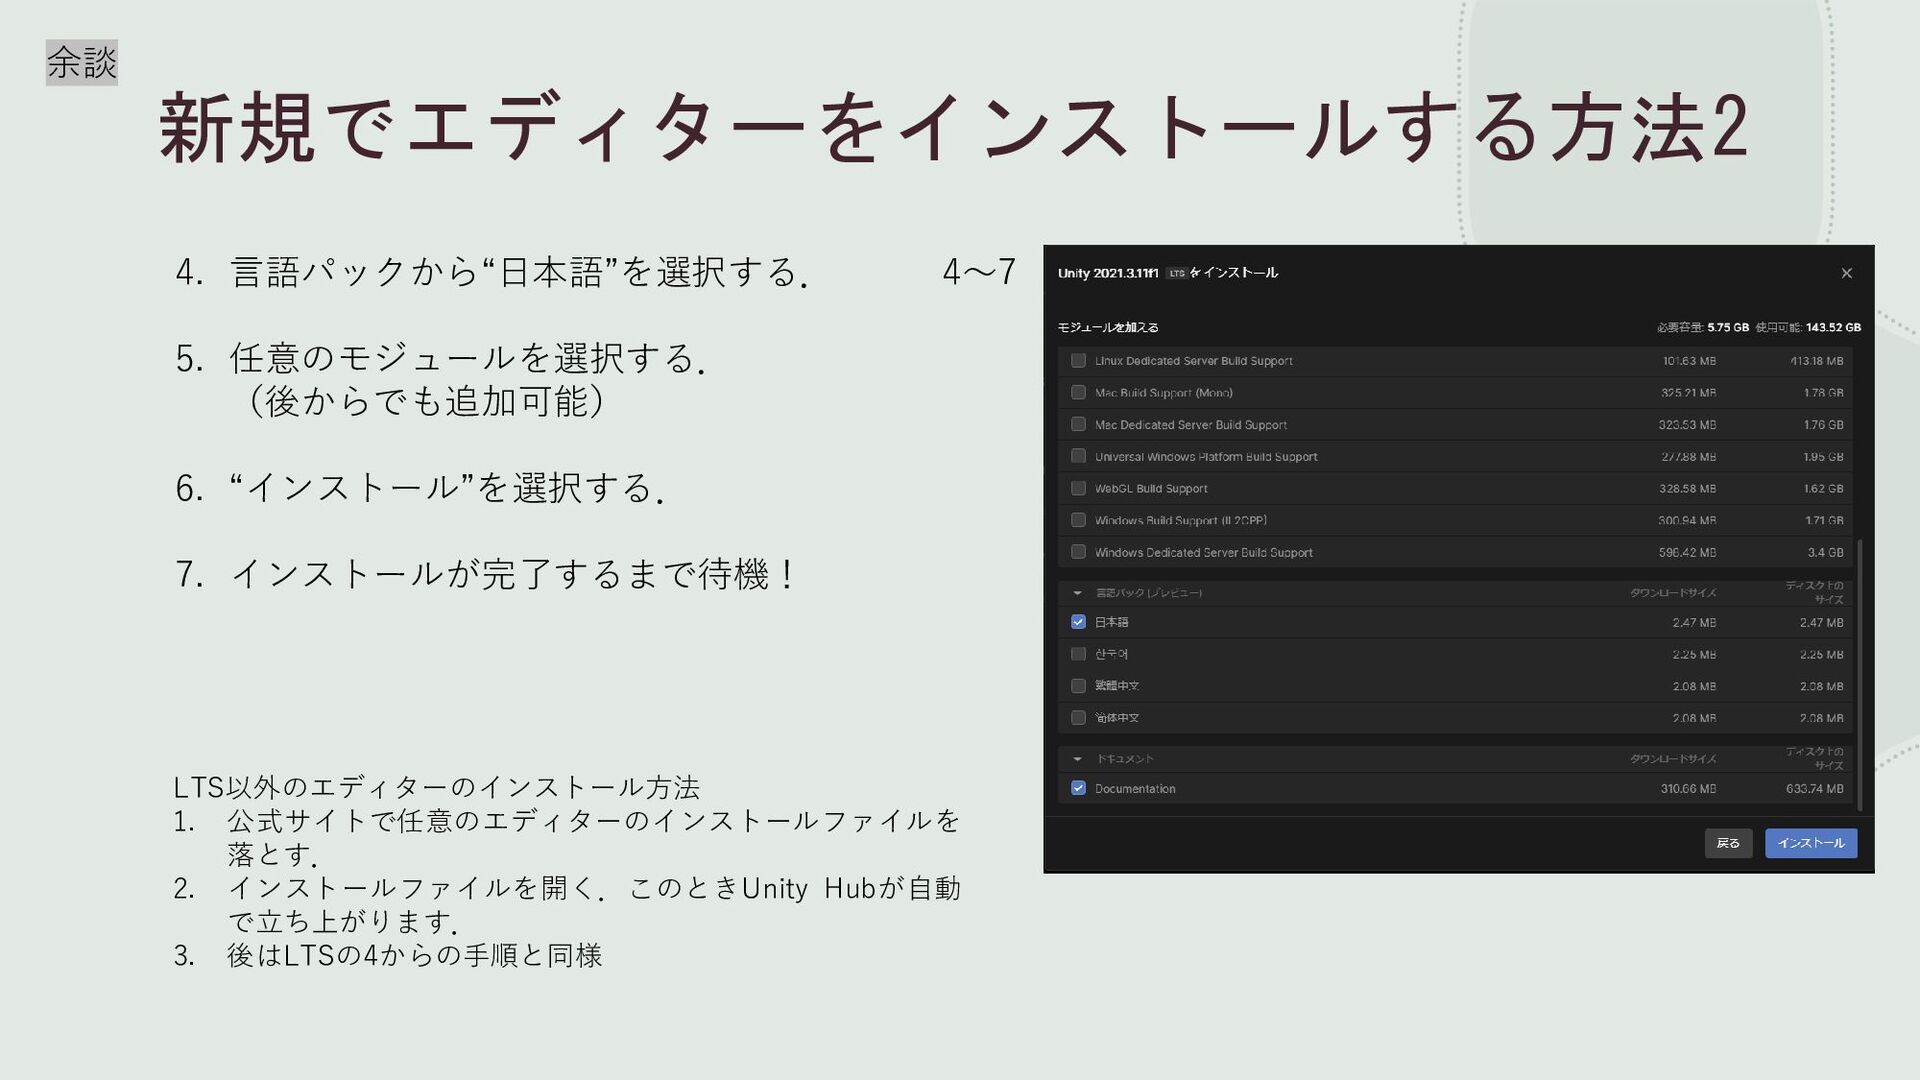Viewport: 1920px width, 1080px height.
Task: Tick Windows Build Support (IL2CPP) checkbox
Action: (x=1078, y=520)
